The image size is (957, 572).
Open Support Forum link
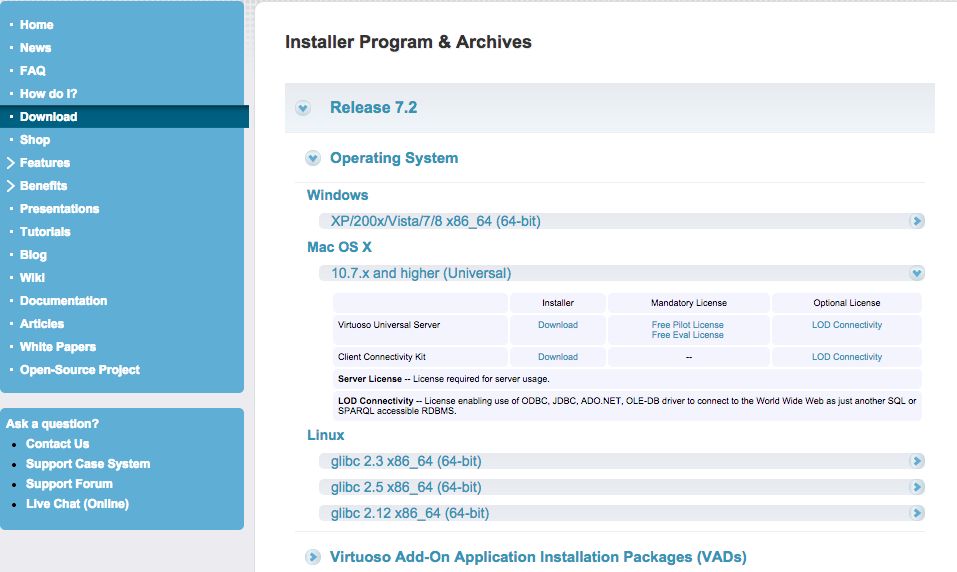(x=69, y=484)
